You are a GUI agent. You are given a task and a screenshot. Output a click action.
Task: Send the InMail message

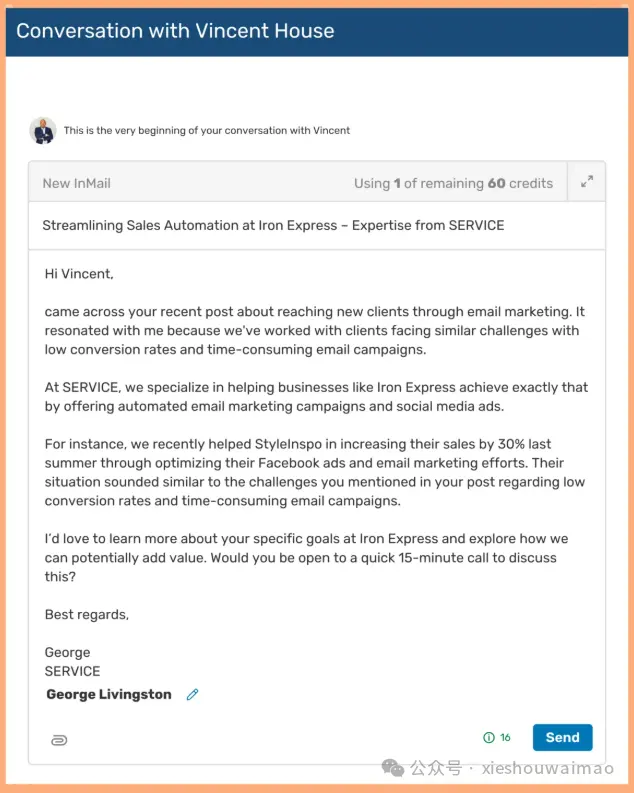pyautogui.click(x=562, y=737)
